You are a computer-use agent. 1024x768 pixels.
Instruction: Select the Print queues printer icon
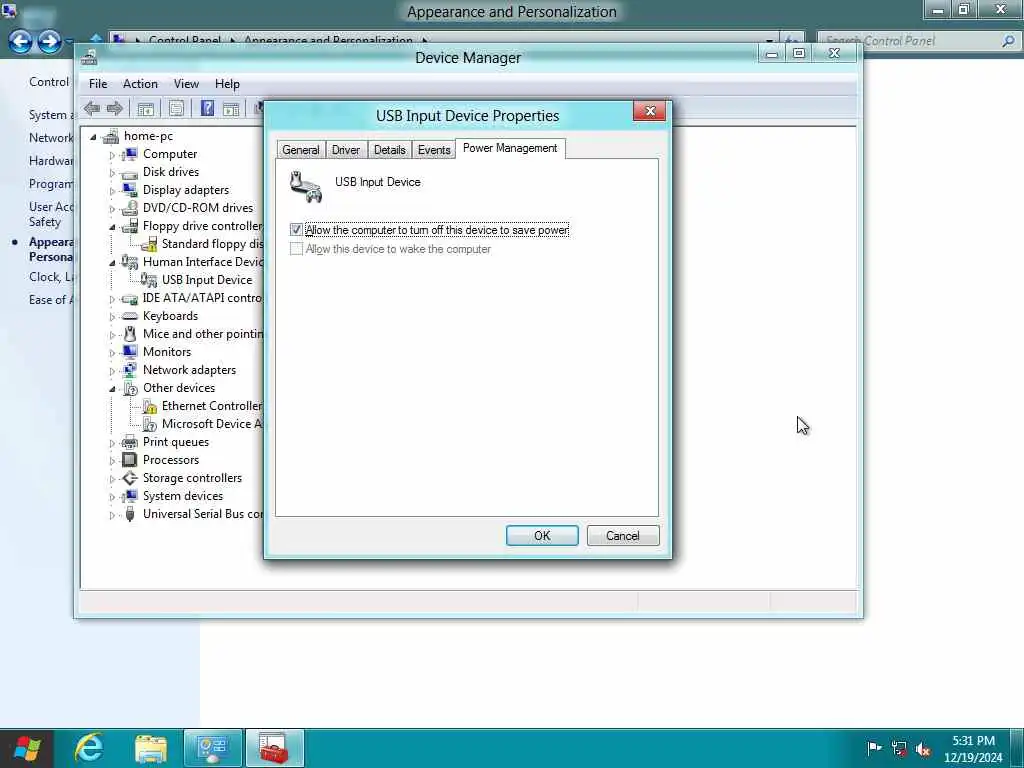point(130,442)
